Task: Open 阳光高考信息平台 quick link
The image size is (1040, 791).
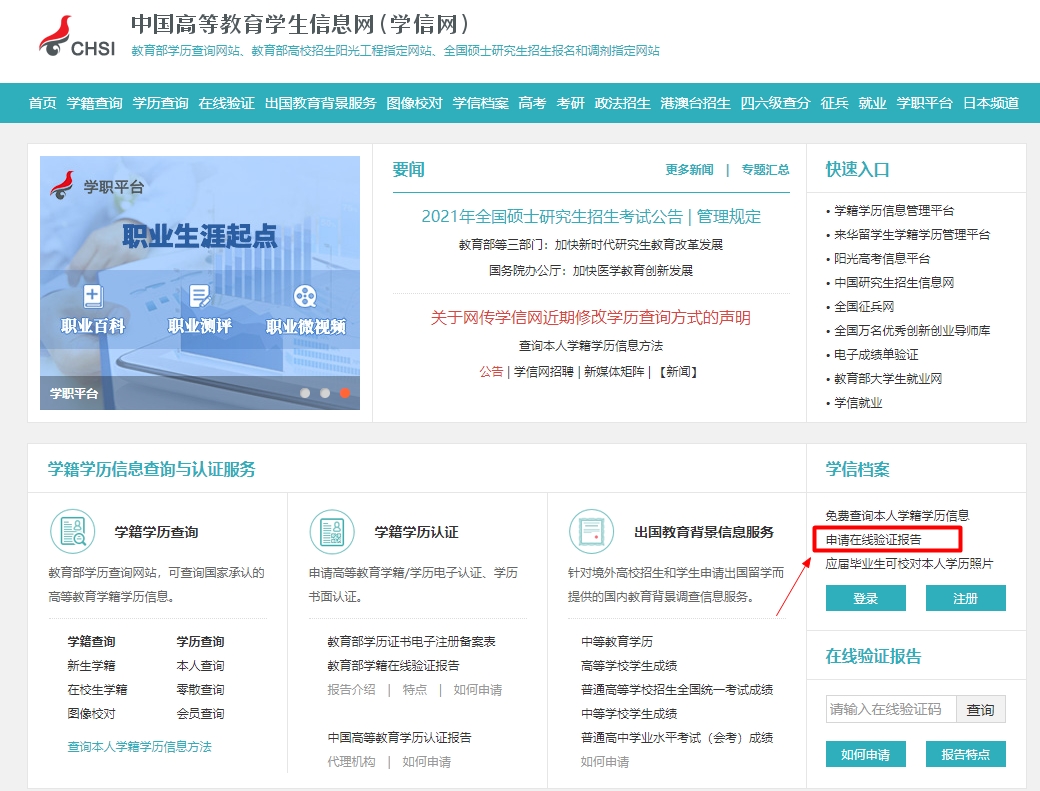Action: click(x=882, y=259)
